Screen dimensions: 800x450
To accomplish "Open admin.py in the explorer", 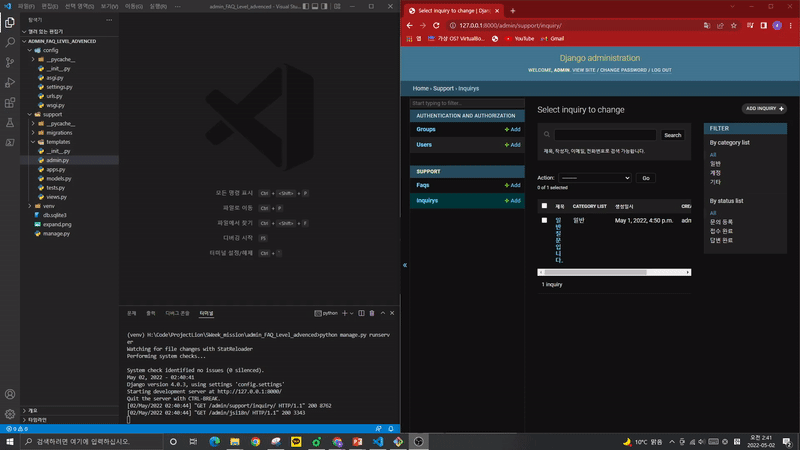I will 57,160.
